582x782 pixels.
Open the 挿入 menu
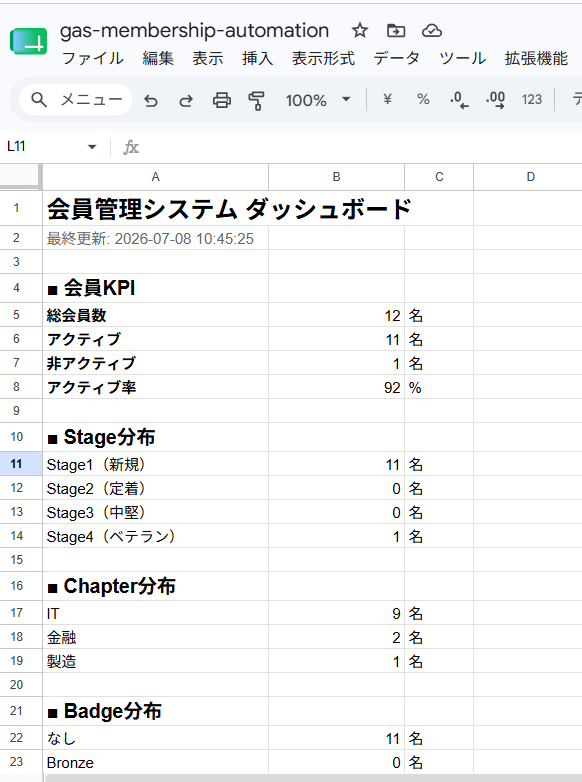coord(257,58)
